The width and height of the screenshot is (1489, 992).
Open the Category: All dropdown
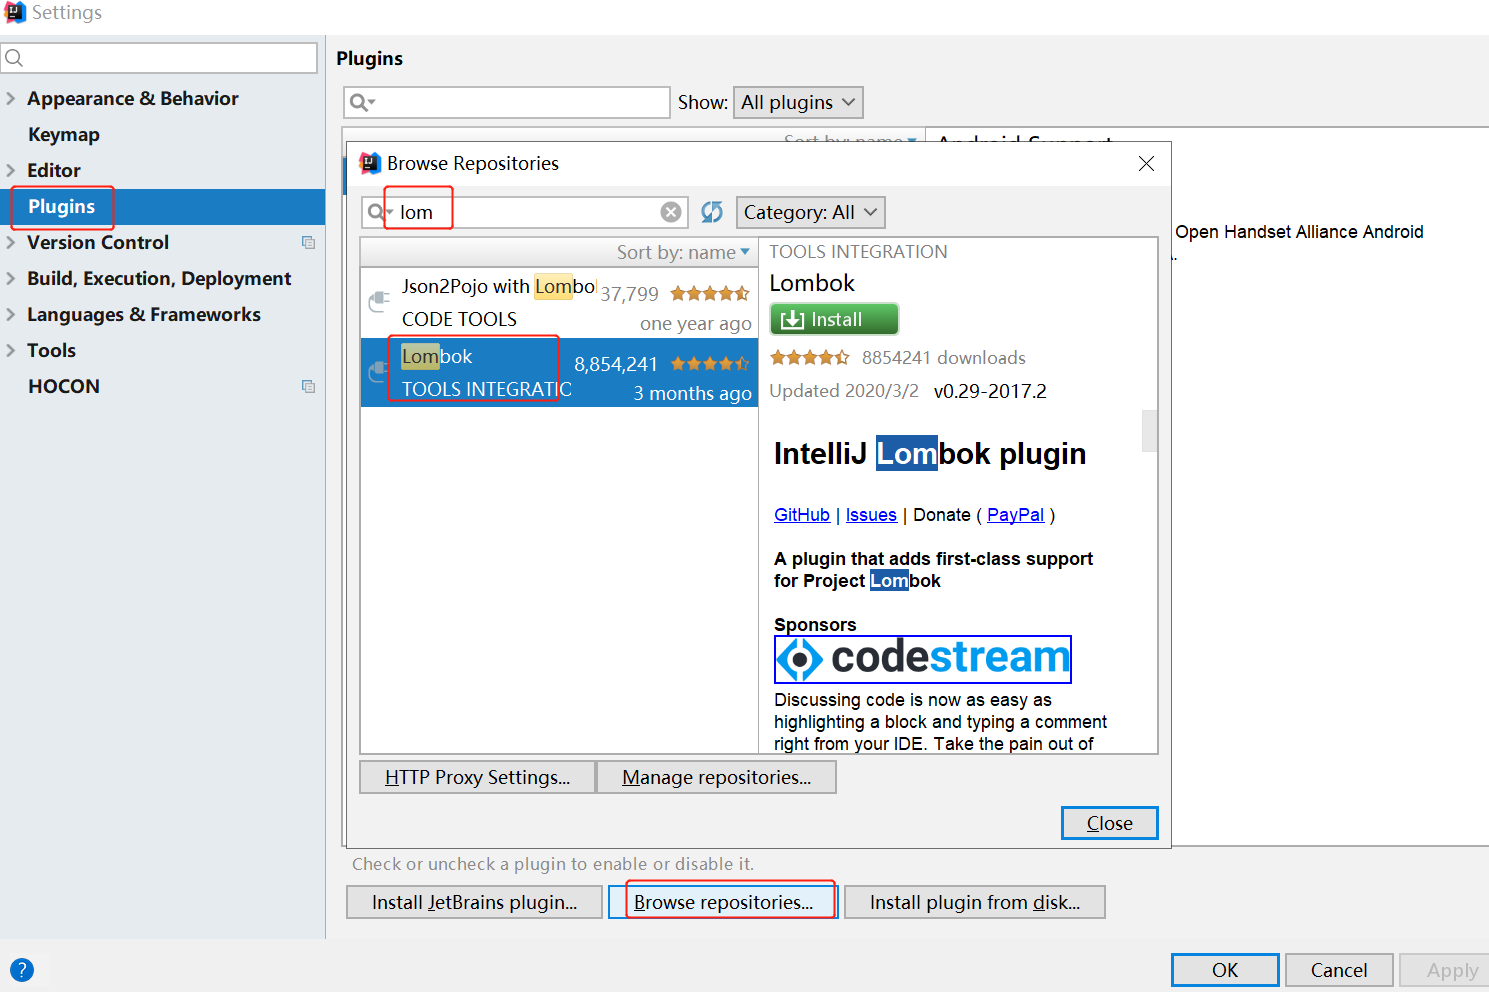pos(811,212)
